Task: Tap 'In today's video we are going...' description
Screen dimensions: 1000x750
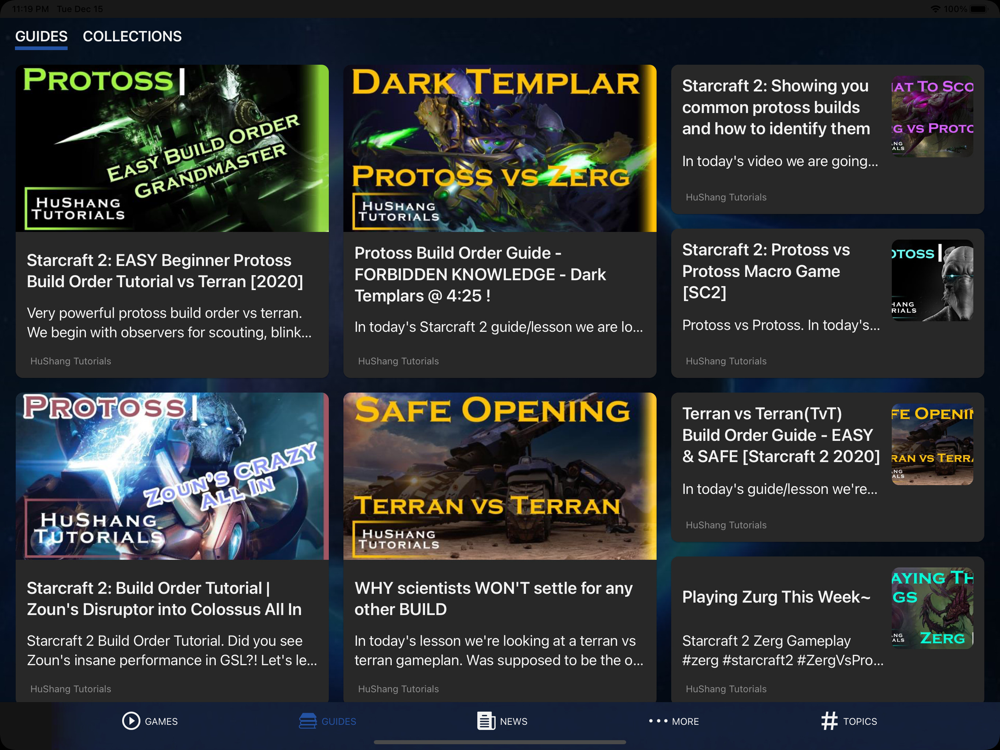Action: [780, 161]
